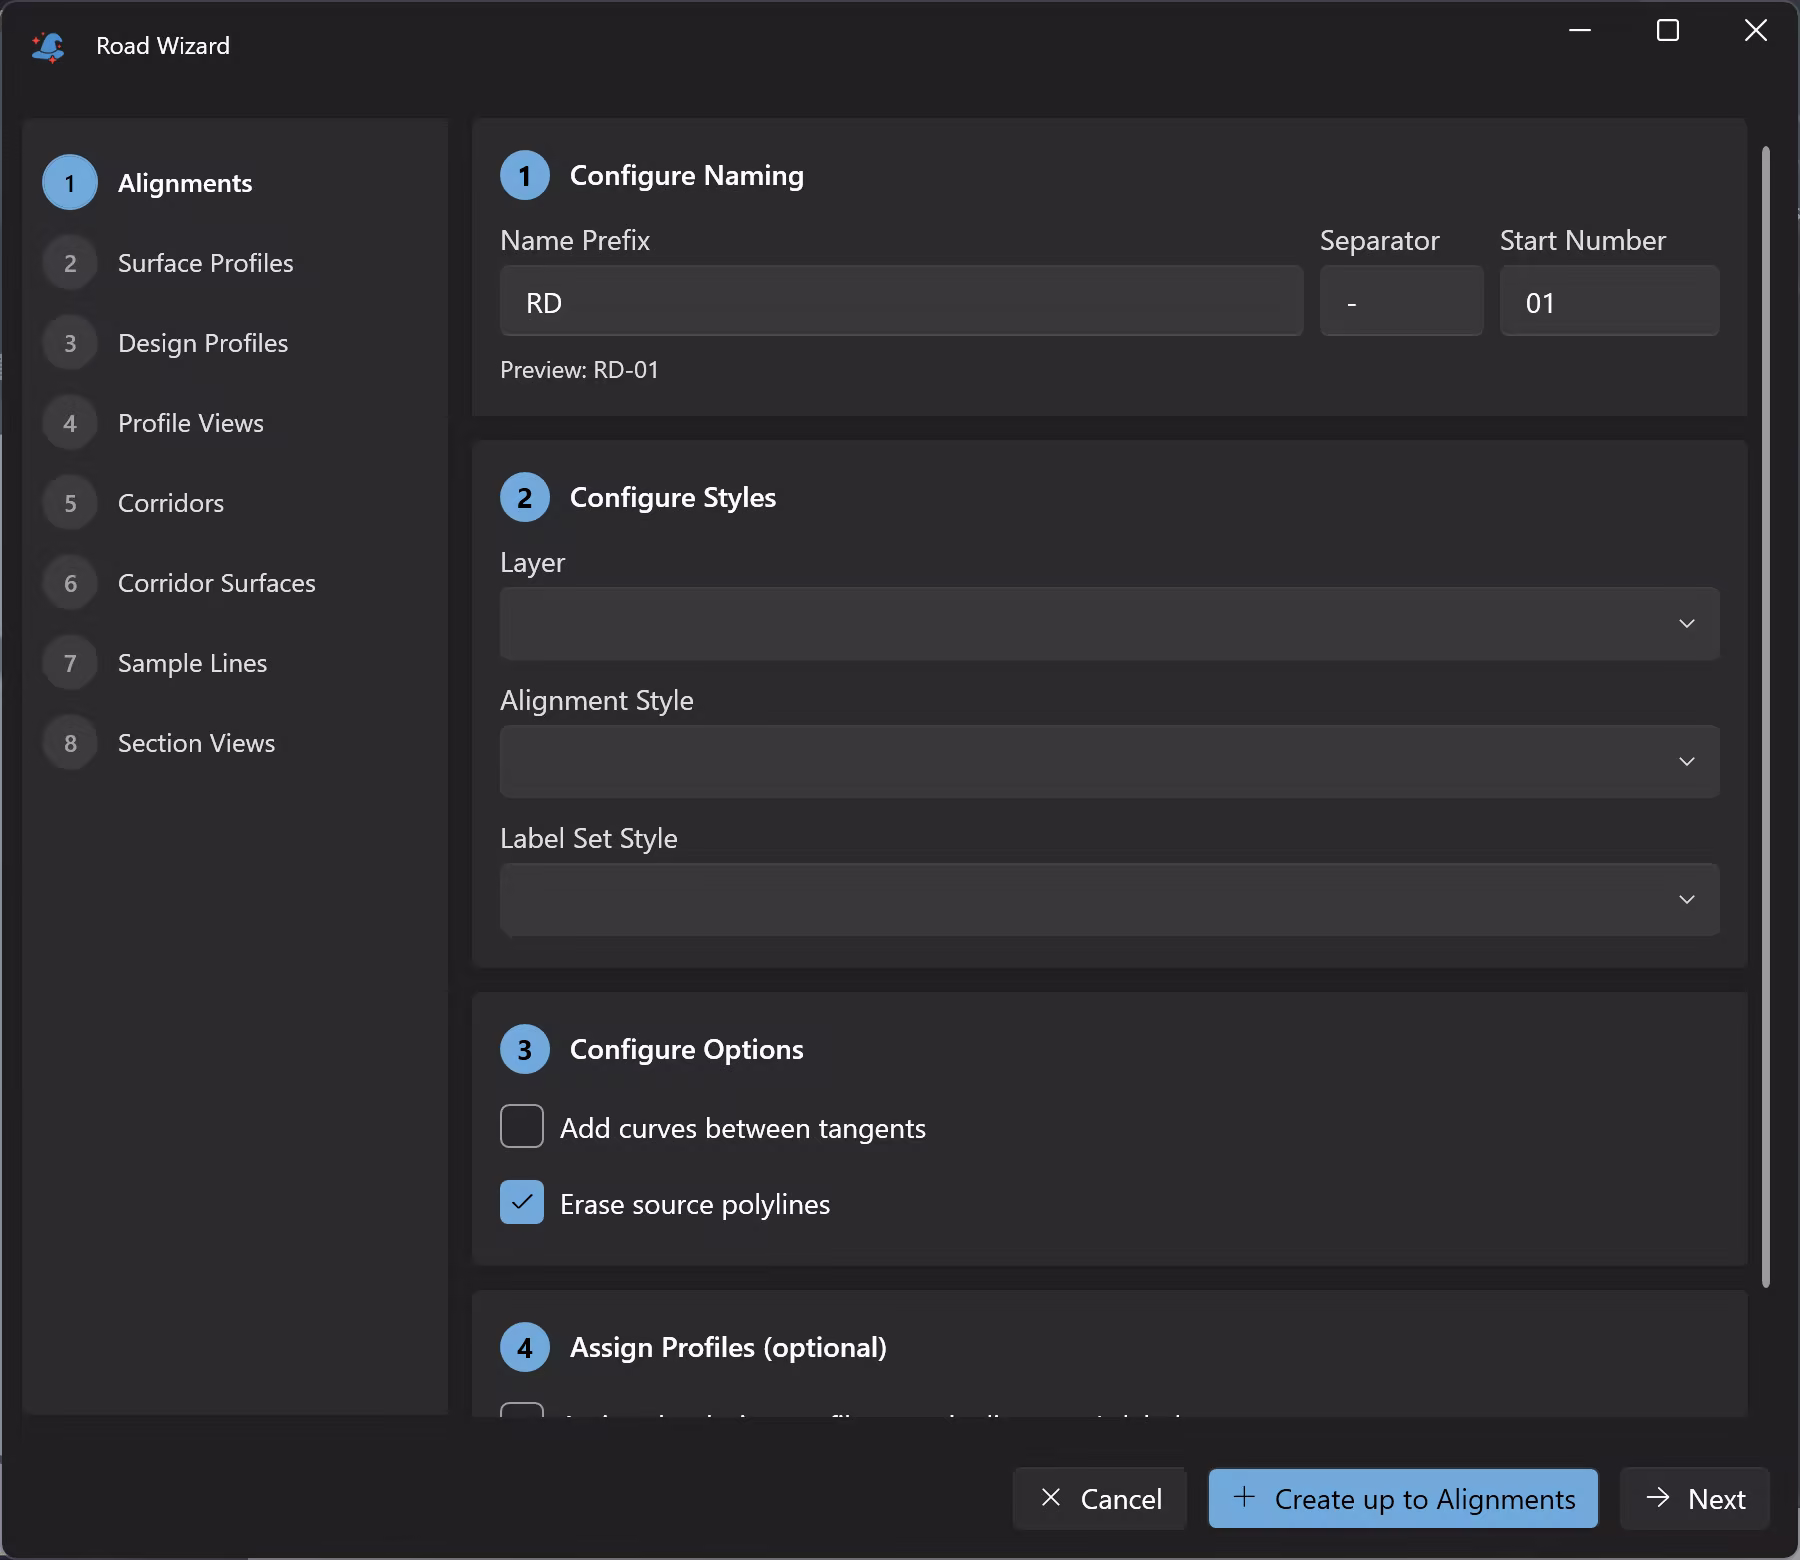Click step 6 circle icon for Corridor Surfaces
The height and width of the screenshot is (1560, 1800).
pos(70,583)
